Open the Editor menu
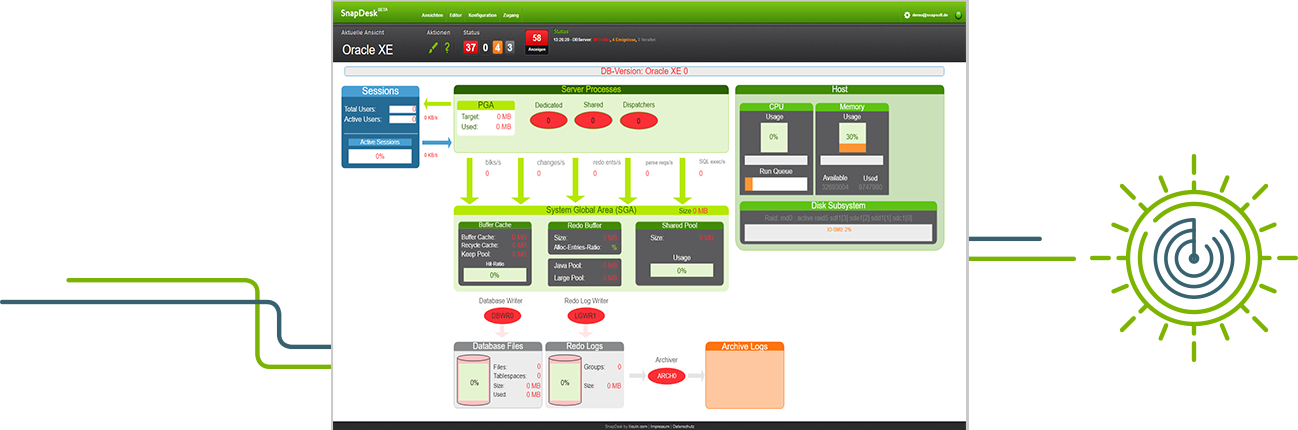1298x430 pixels. (x=456, y=15)
